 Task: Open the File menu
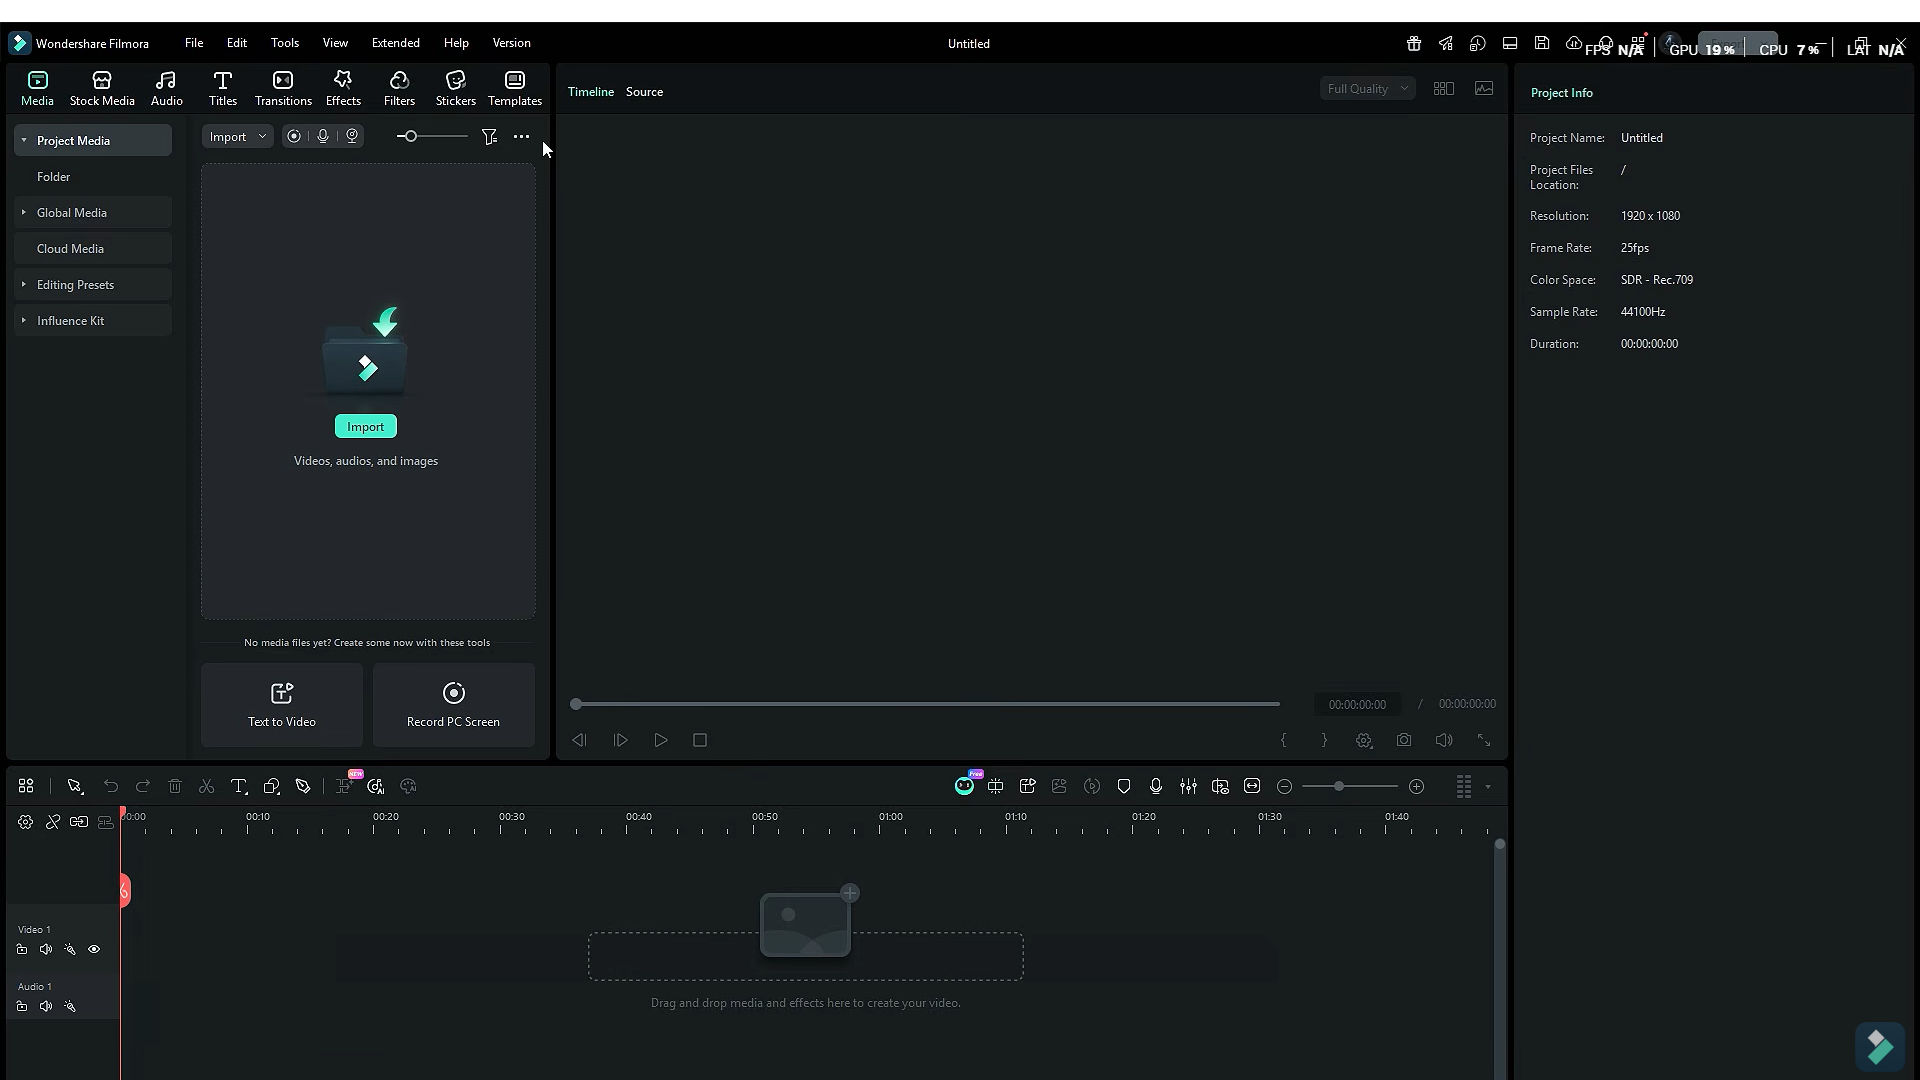coord(194,43)
